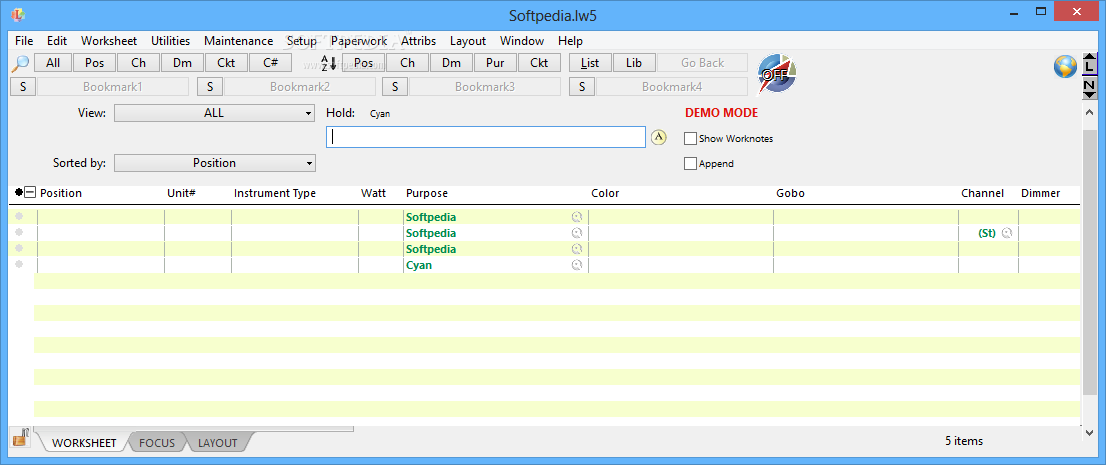Click the List button
1106x465 pixels.
[x=590, y=63]
